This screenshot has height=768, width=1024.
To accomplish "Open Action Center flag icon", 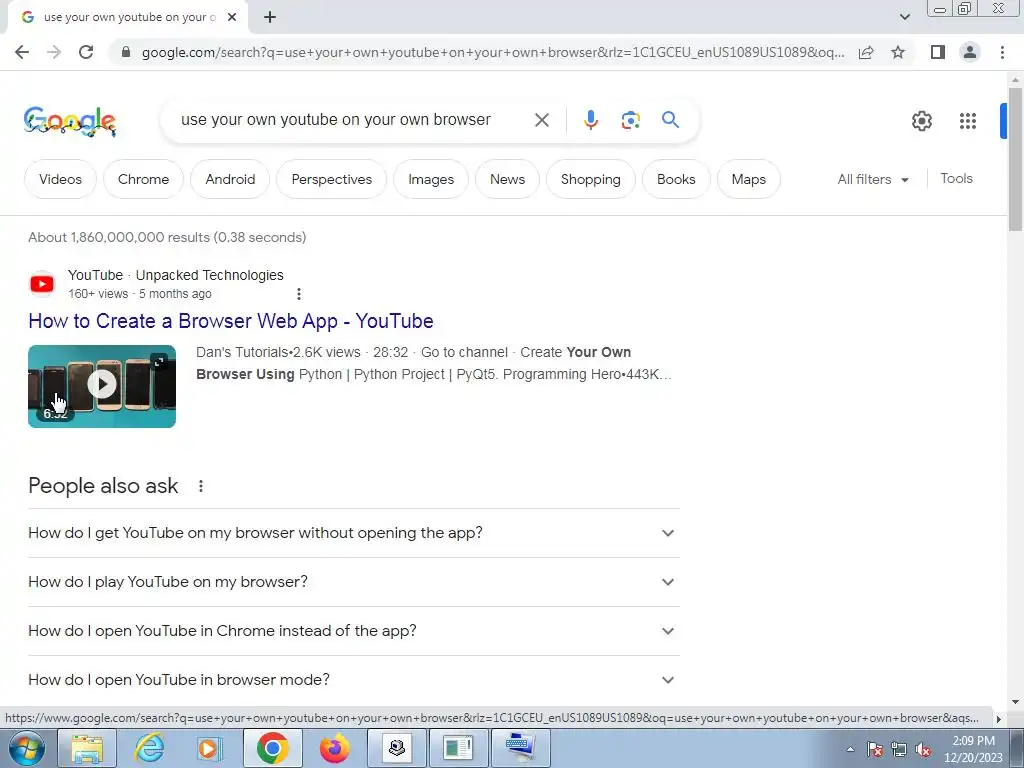I will 875,750.
